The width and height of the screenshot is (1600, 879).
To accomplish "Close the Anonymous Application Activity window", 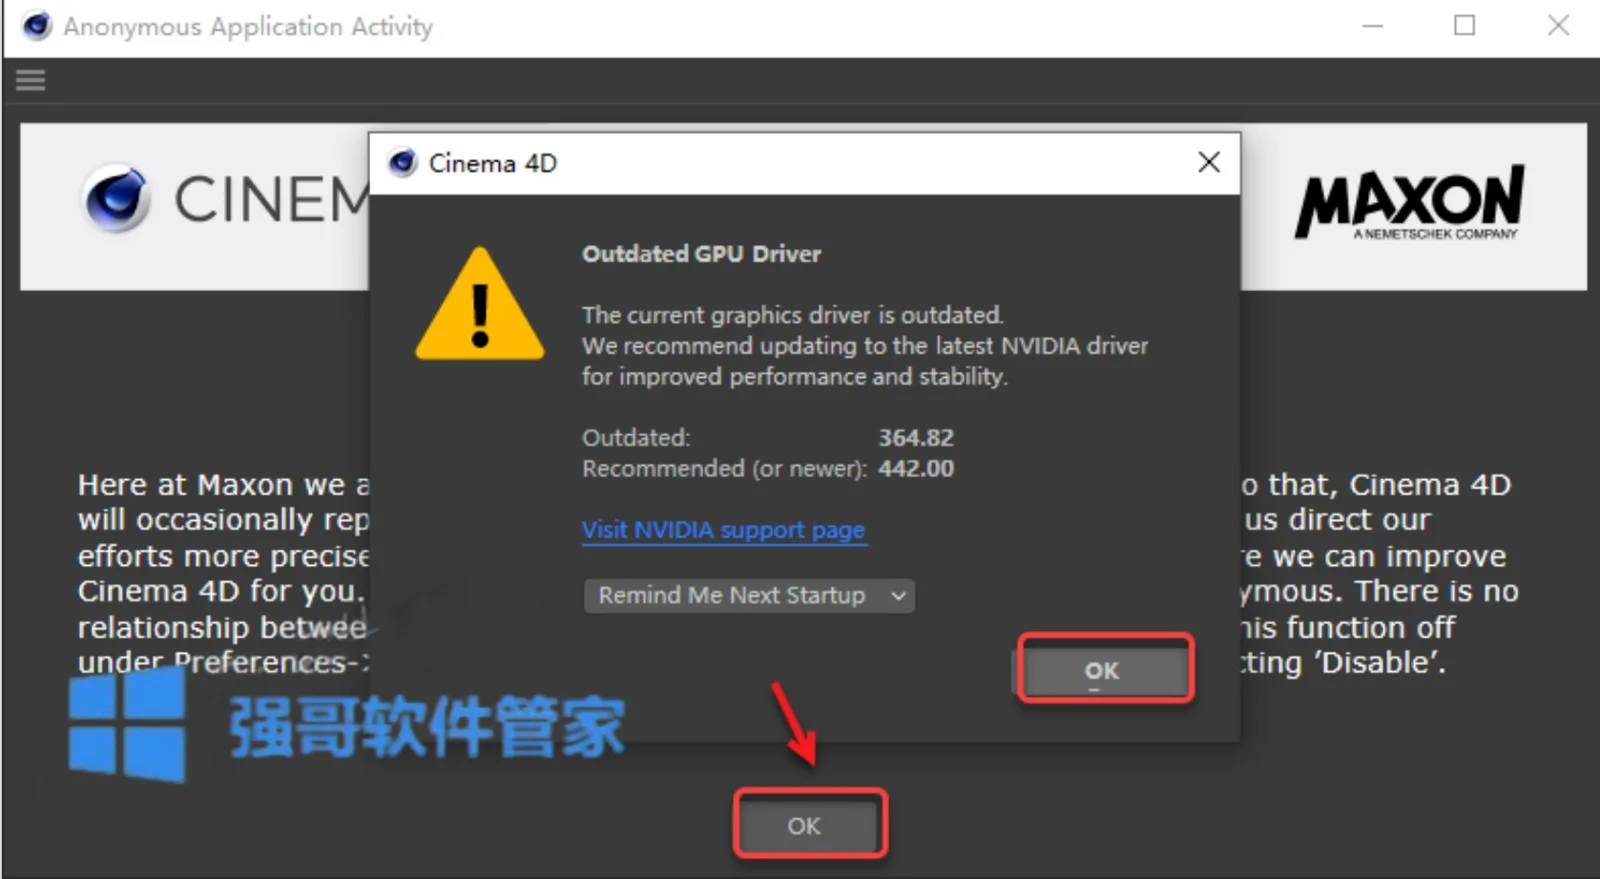I will (1558, 26).
